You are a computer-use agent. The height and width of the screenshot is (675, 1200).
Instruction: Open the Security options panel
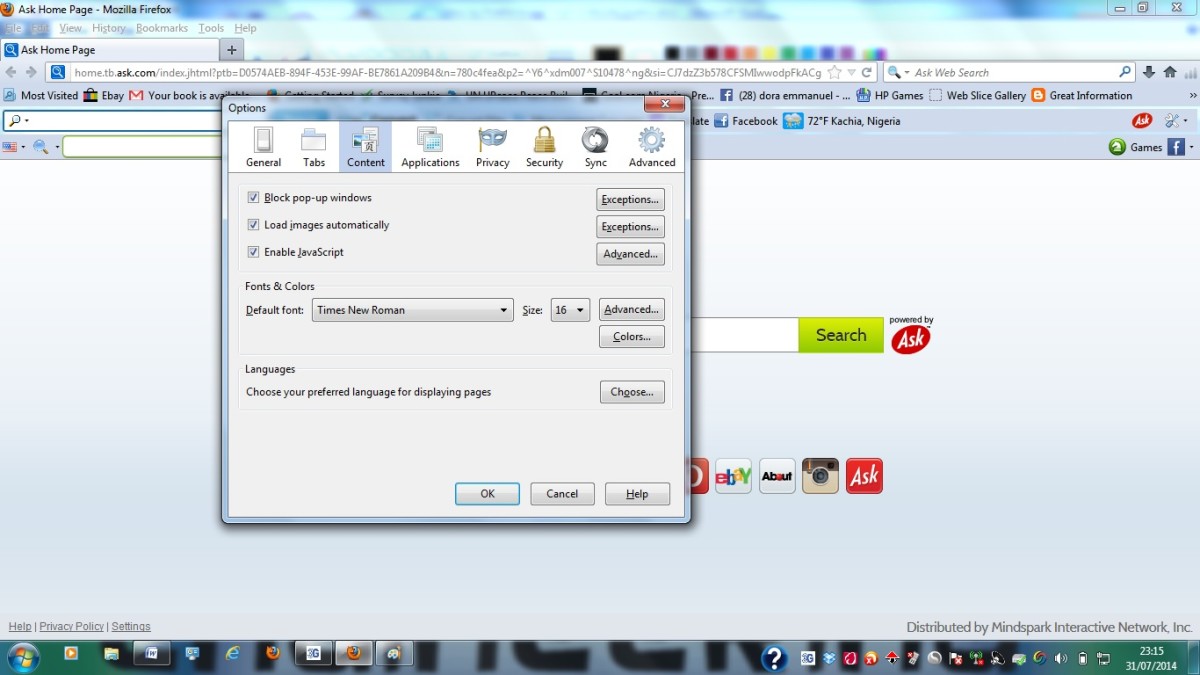coord(544,146)
